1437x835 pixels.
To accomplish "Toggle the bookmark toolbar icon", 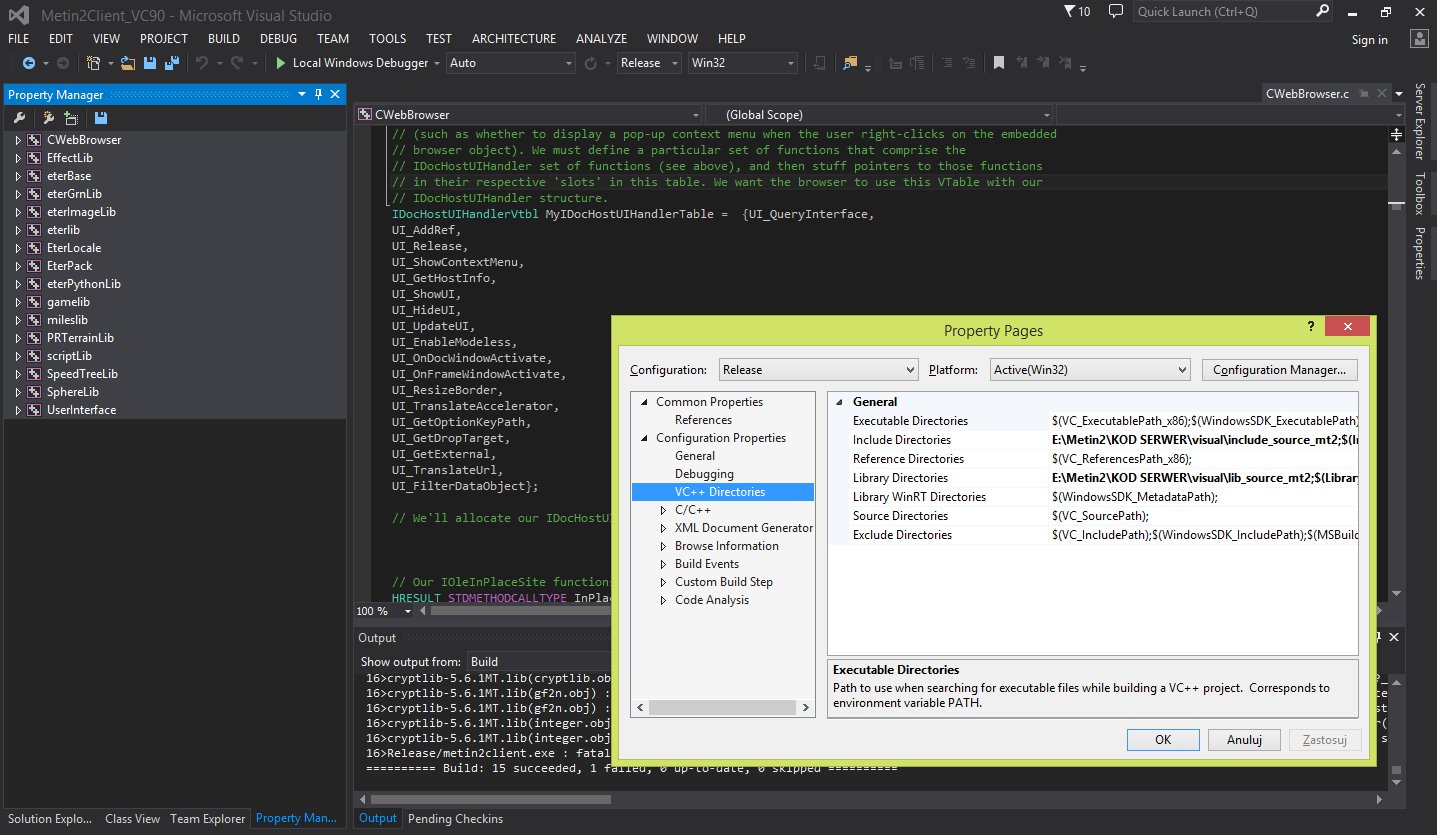I will click(x=998, y=63).
